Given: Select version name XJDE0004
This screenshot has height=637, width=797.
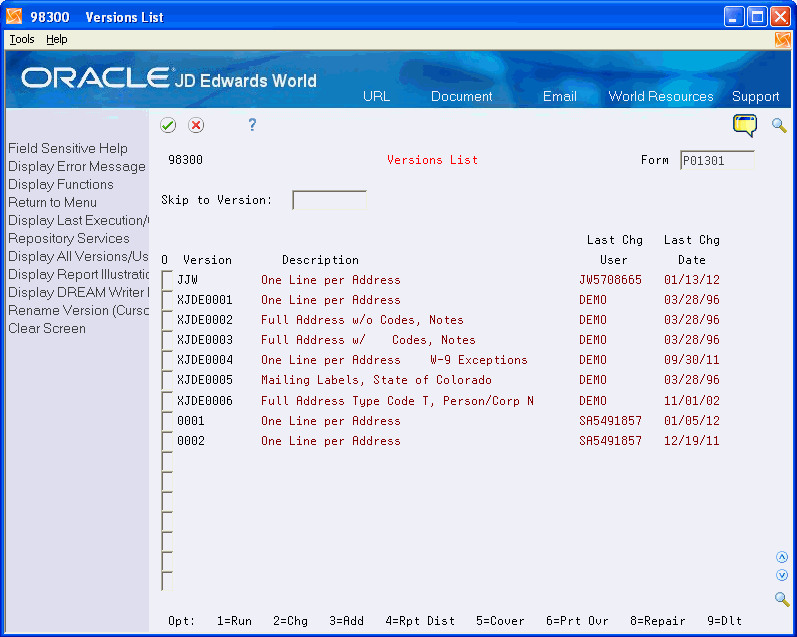Looking at the screenshot, I should 205,360.
